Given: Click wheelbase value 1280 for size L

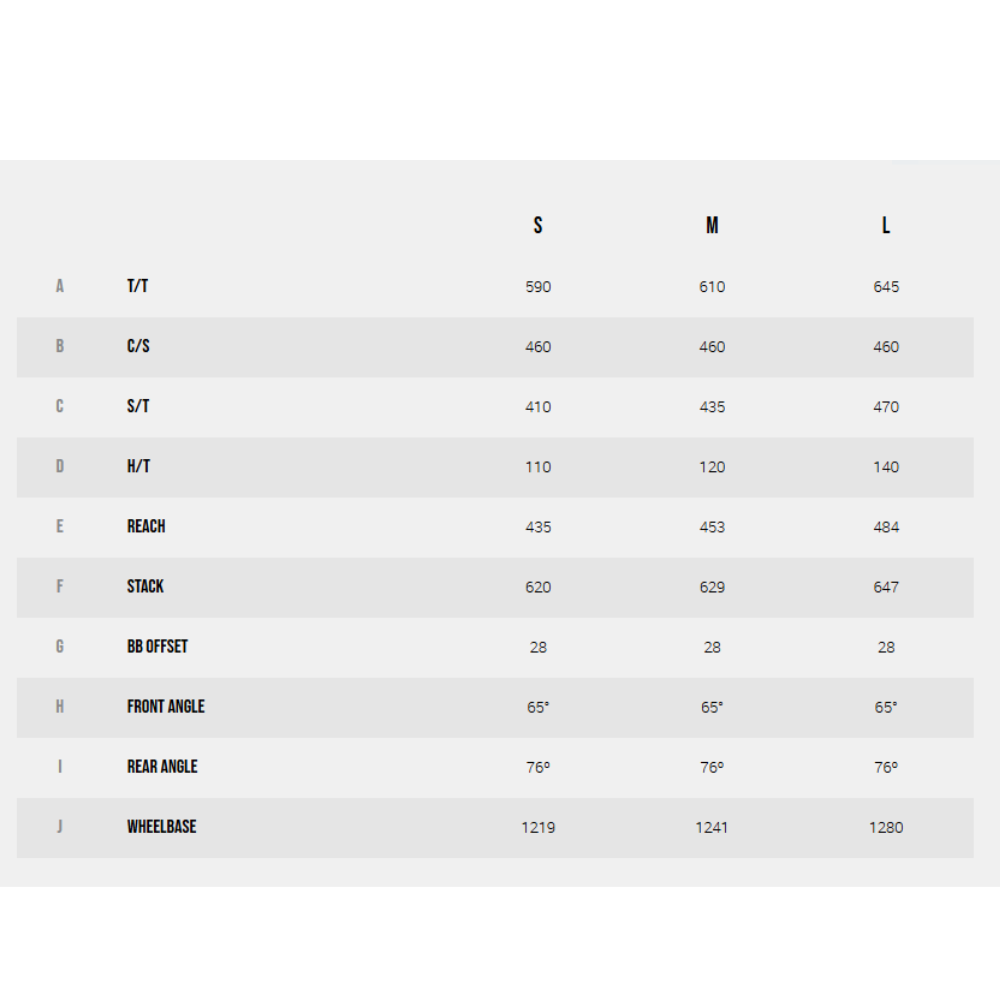Looking at the screenshot, I should [x=886, y=827].
